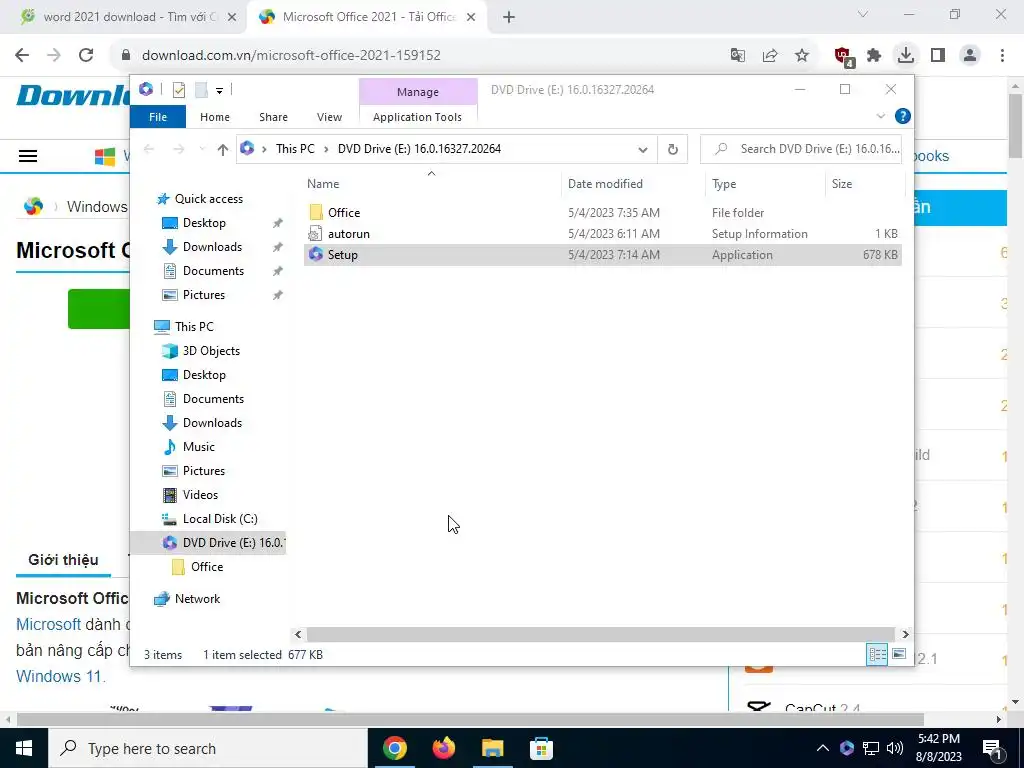Open Microsoft Store from taskbar
This screenshot has height=768, width=1024.
pos(541,748)
